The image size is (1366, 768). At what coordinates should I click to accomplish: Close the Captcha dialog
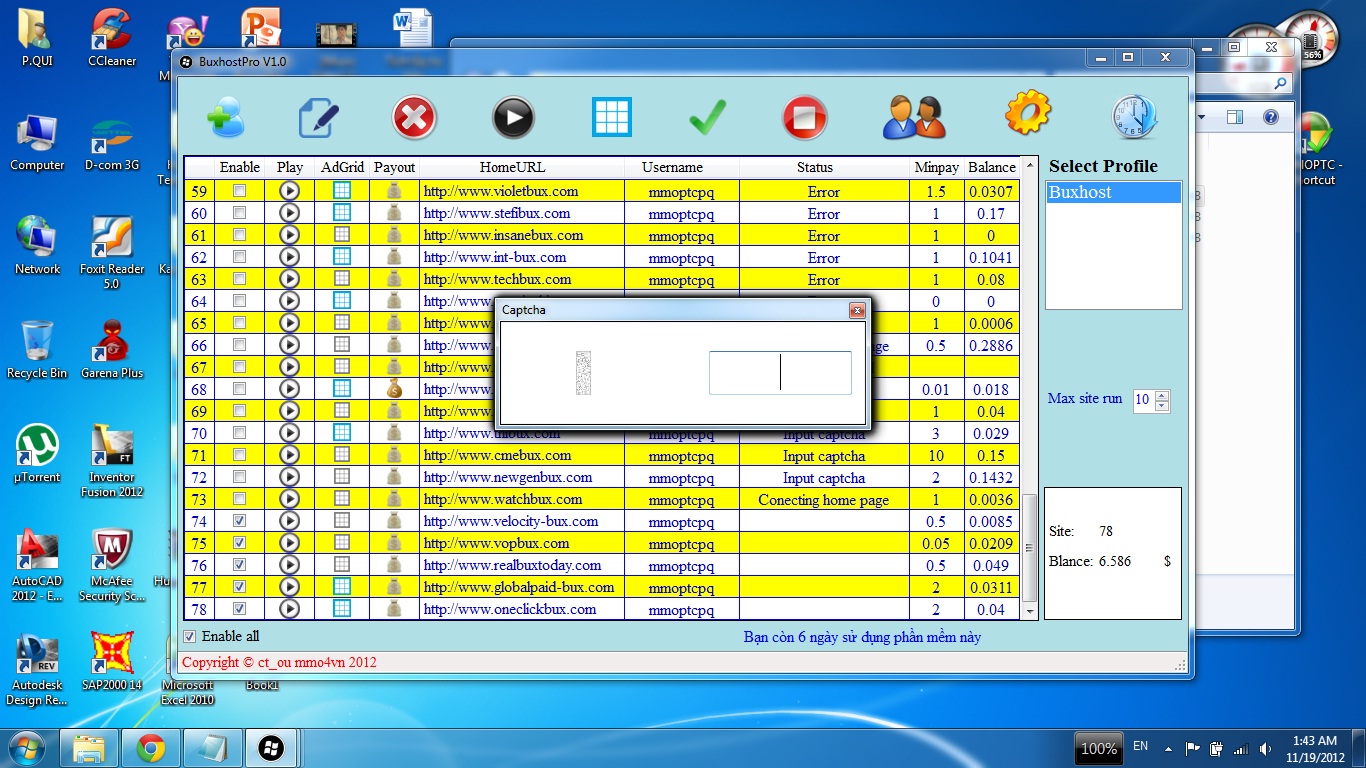[x=857, y=310]
